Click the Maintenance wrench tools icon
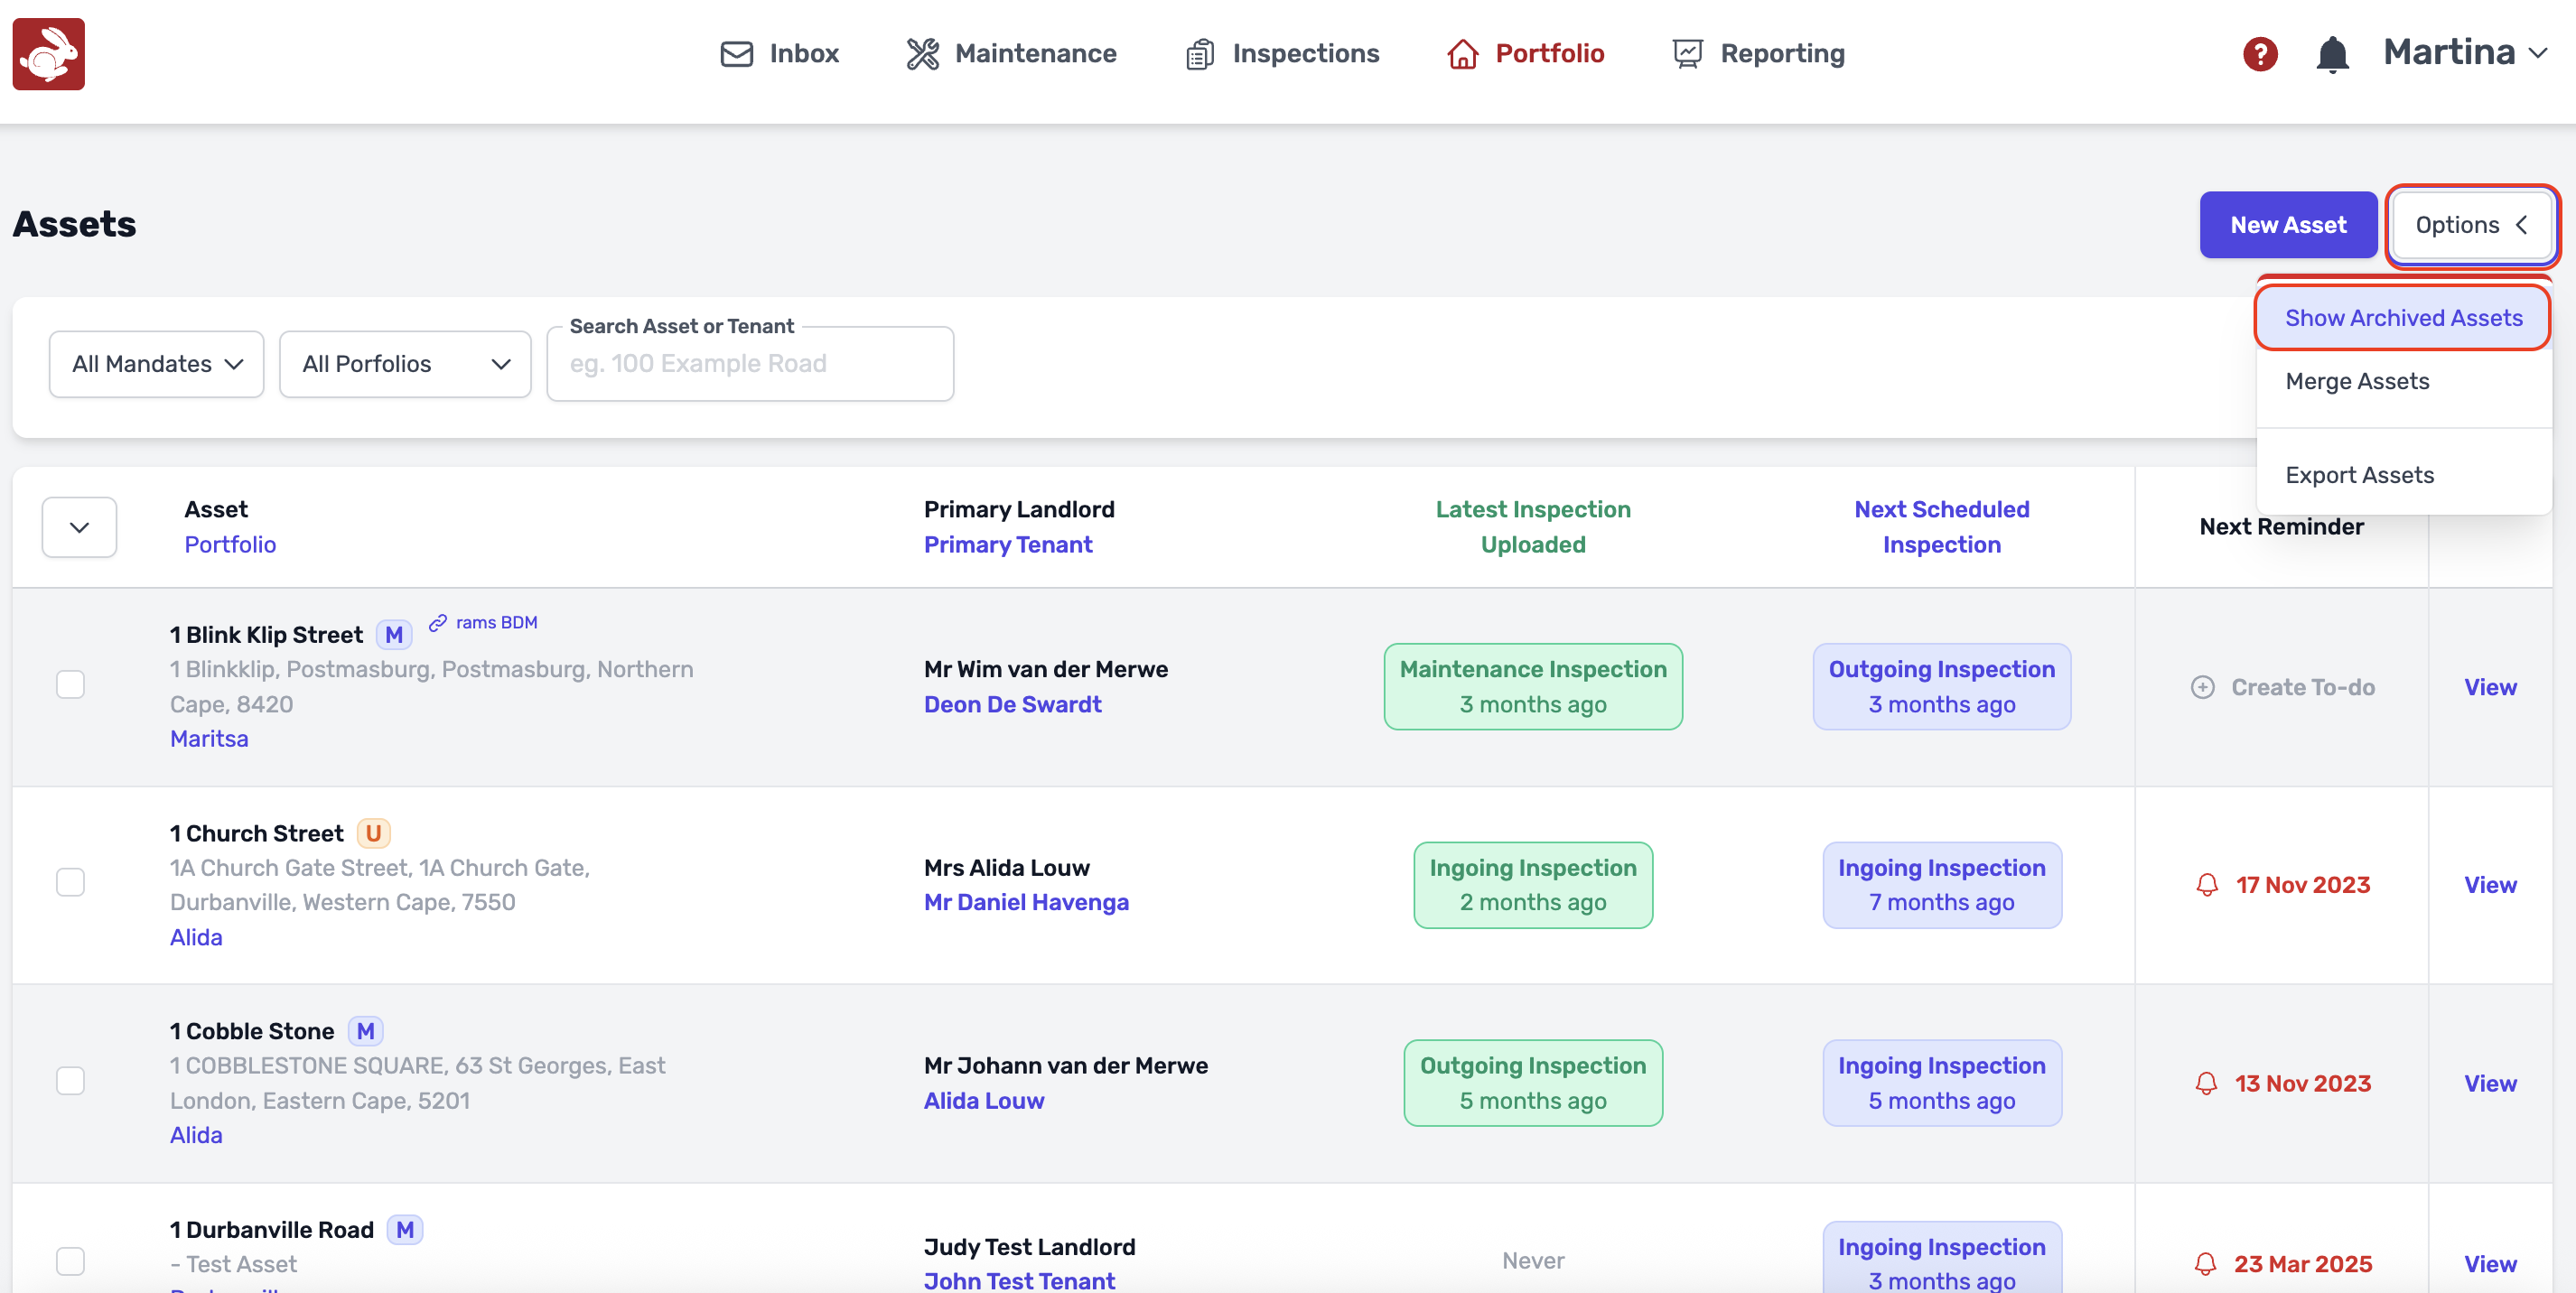Viewport: 2576px width, 1293px height. [x=922, y=53]
